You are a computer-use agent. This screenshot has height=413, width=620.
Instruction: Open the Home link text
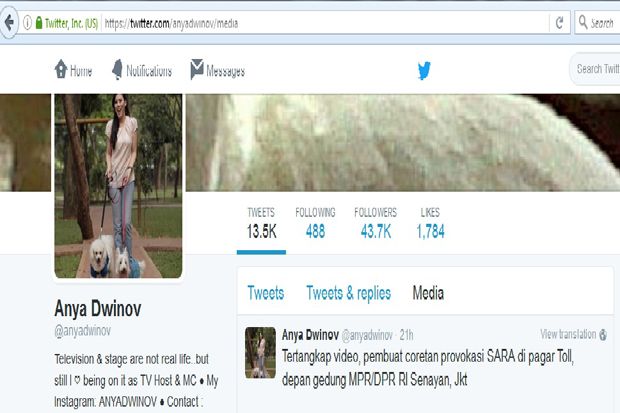click(x=81, y=71)
